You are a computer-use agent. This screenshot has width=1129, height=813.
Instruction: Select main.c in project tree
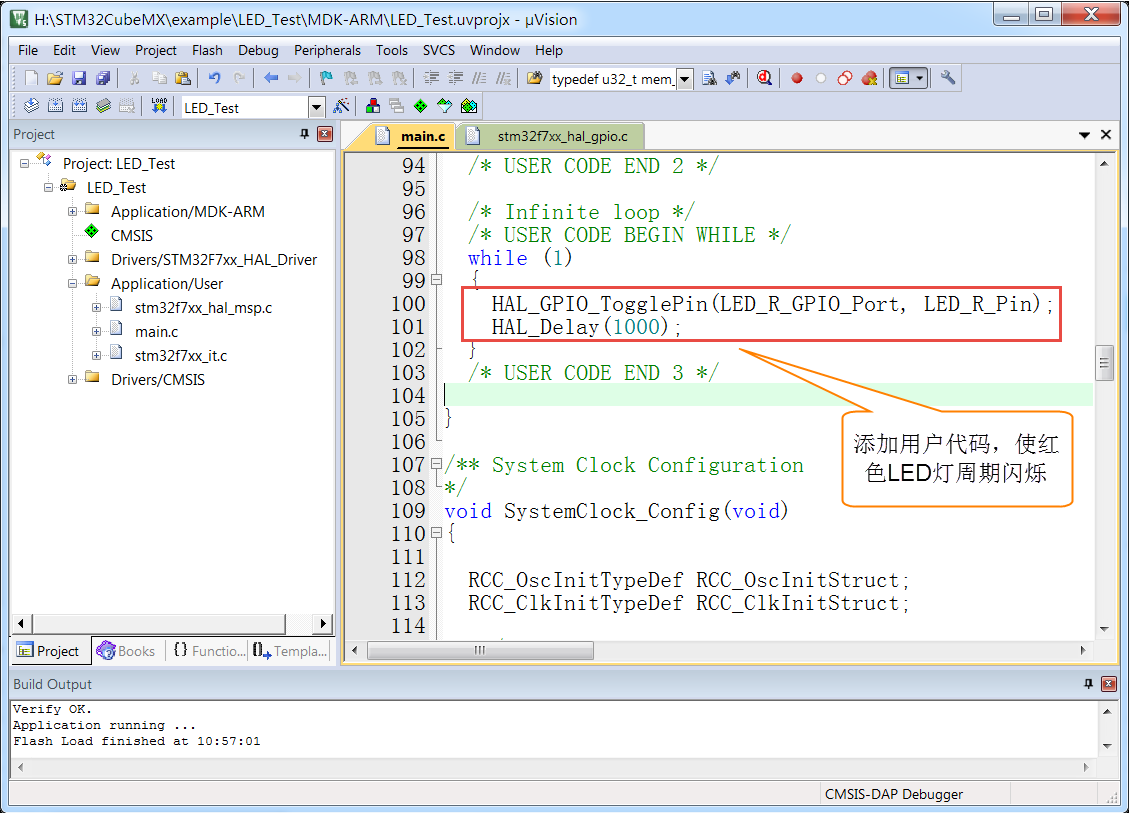[x=156, y=331]
